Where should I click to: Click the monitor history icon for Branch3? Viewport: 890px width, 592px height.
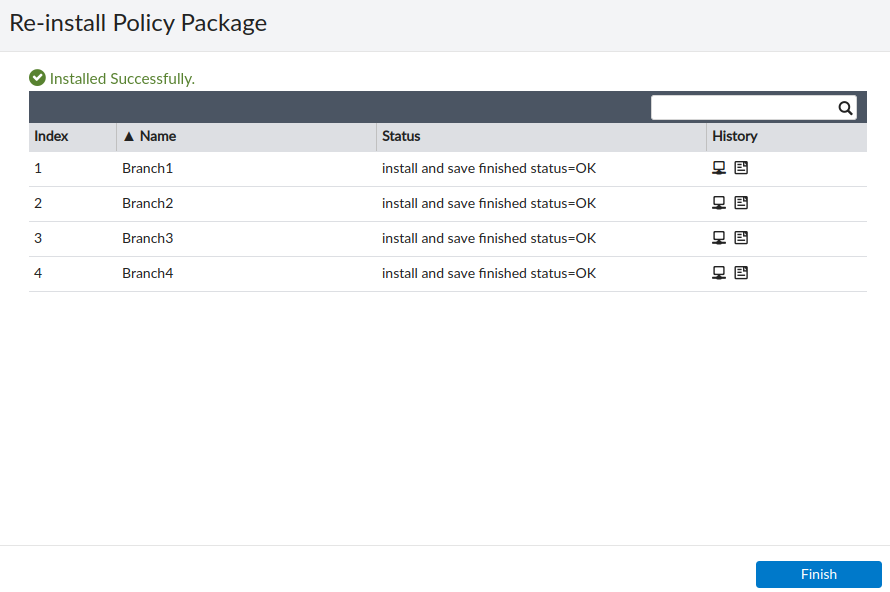[719, 238]
